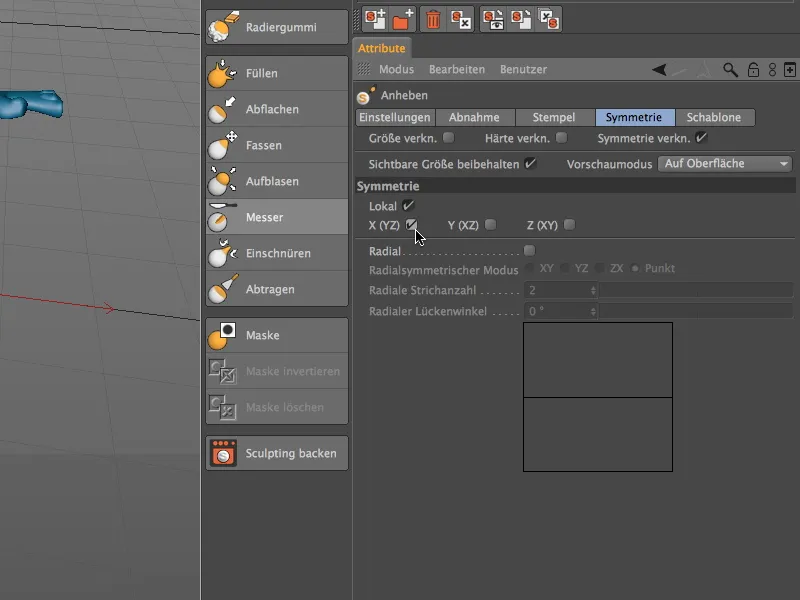
Task: Select the Radiergummi eraser sculpt tool
Action: (277, 27)
